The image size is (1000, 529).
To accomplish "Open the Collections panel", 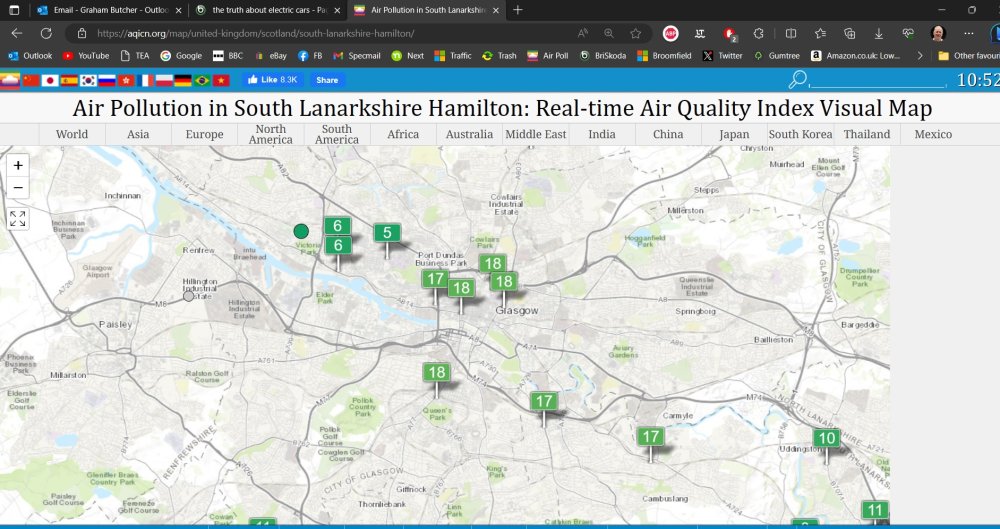I will click(849, 34).
